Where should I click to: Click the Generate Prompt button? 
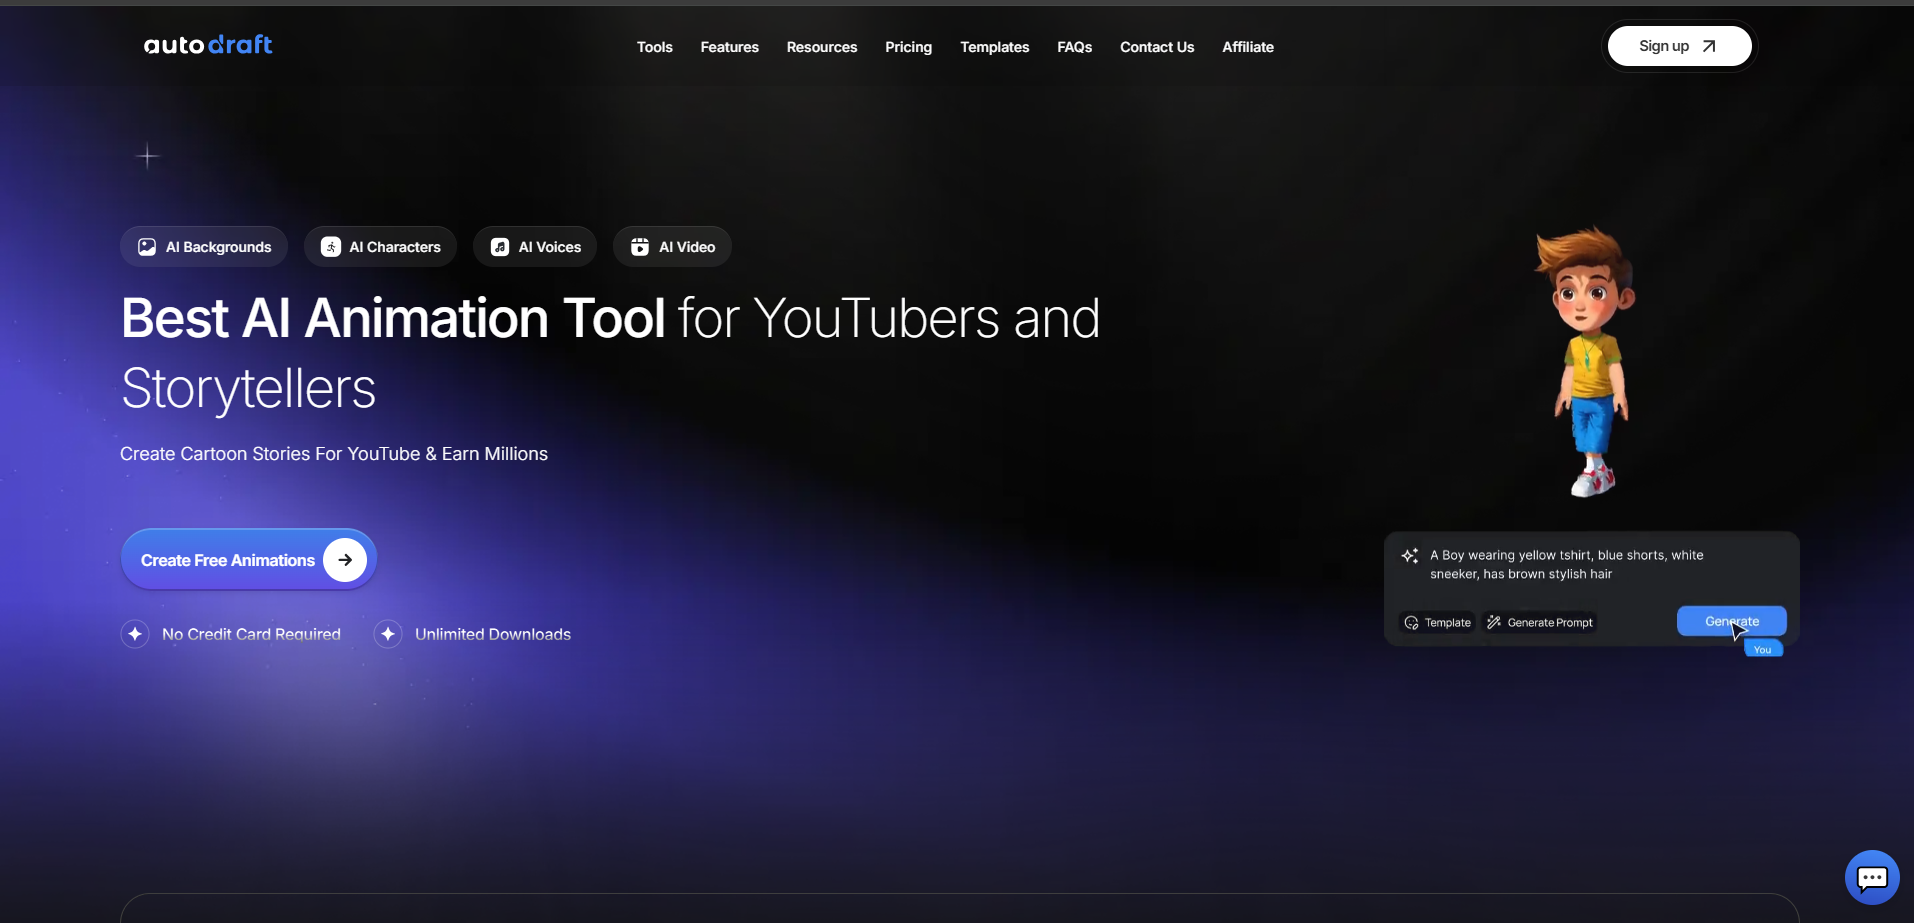click(x=1540, y=622)
